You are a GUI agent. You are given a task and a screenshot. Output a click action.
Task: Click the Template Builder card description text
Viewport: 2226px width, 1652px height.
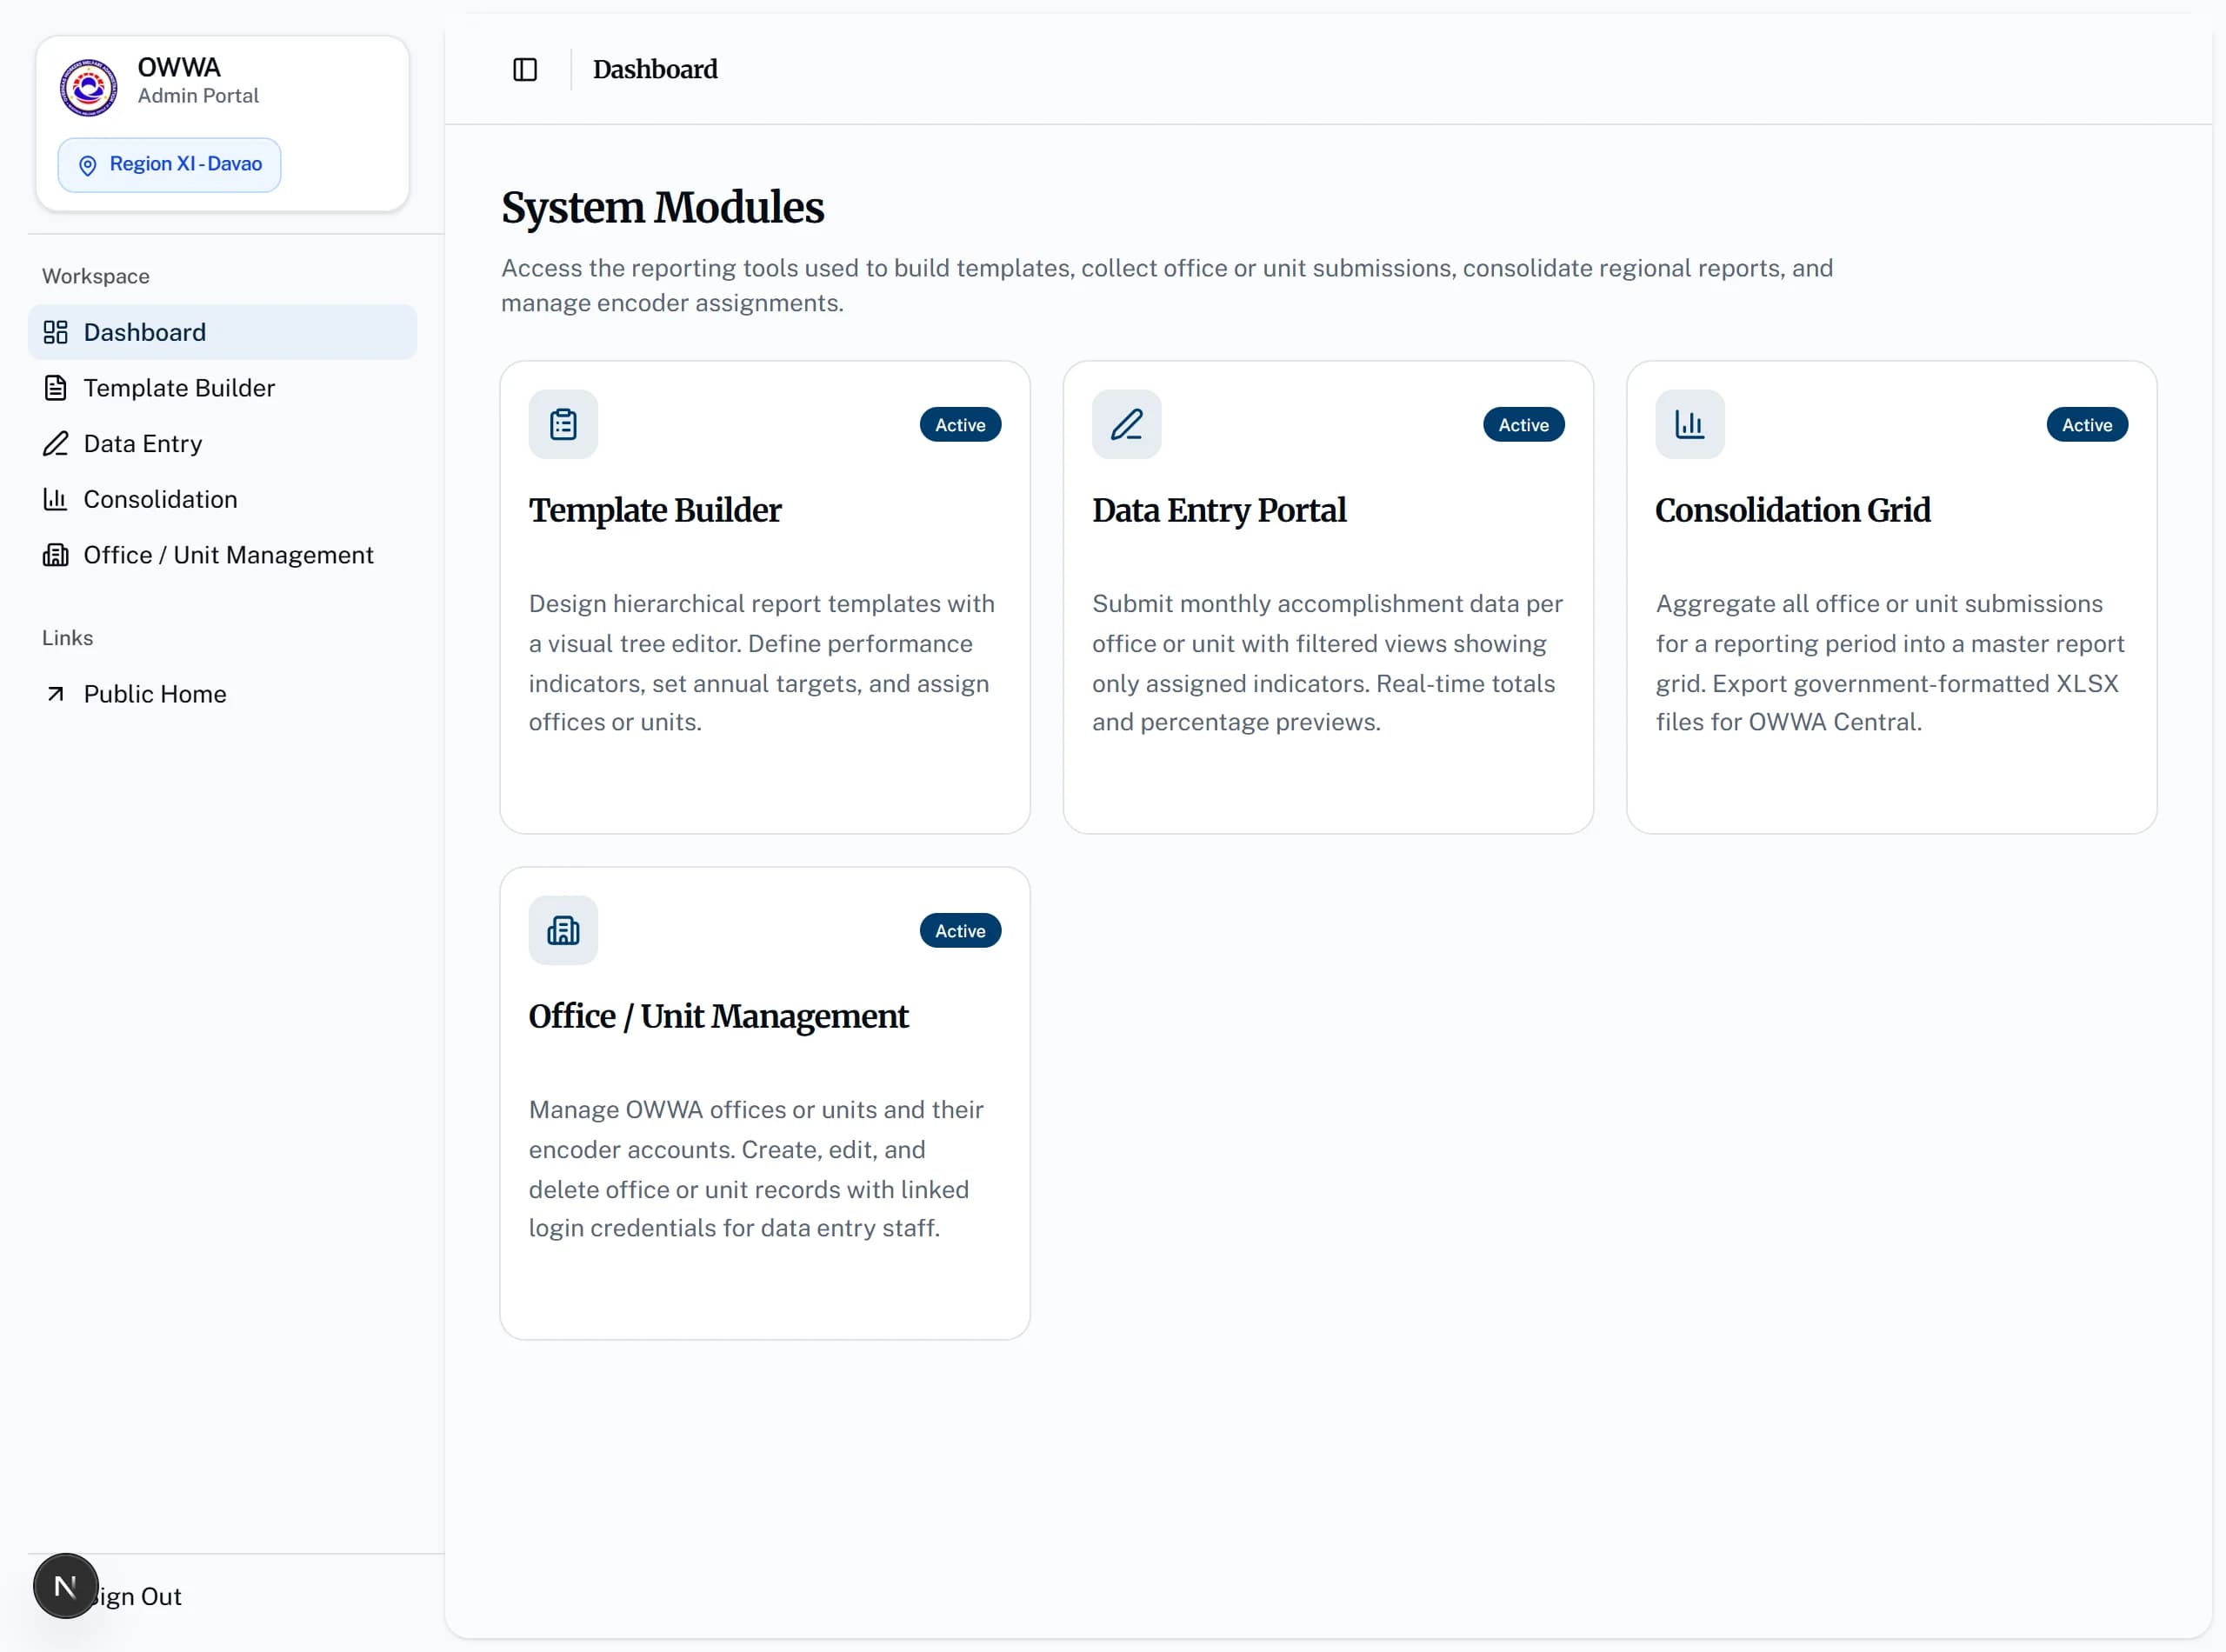click(762, 663)
